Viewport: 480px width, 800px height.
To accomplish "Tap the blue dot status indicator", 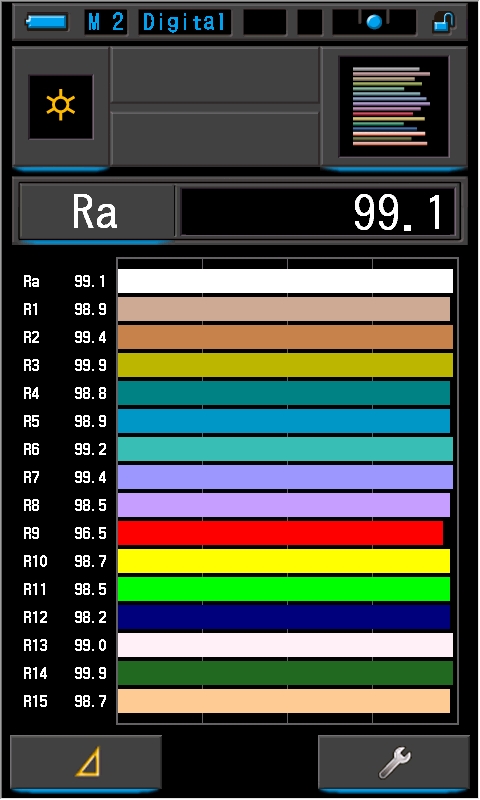I will (x=374, y=22).
